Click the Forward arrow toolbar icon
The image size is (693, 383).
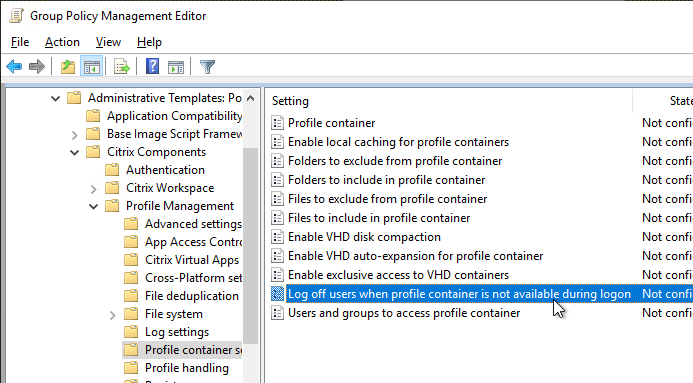[37, 67]
